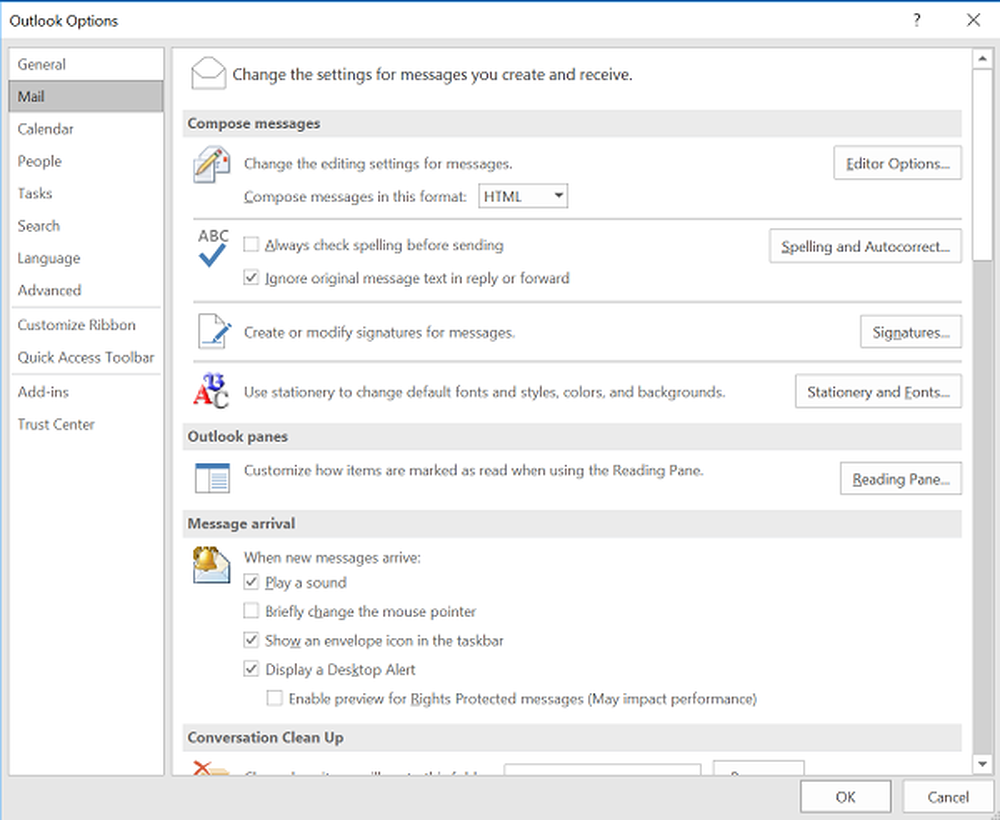Screen dimensions: 1000x820
Task: Open Trust Center settings
Action: click(x=86, y=425)
